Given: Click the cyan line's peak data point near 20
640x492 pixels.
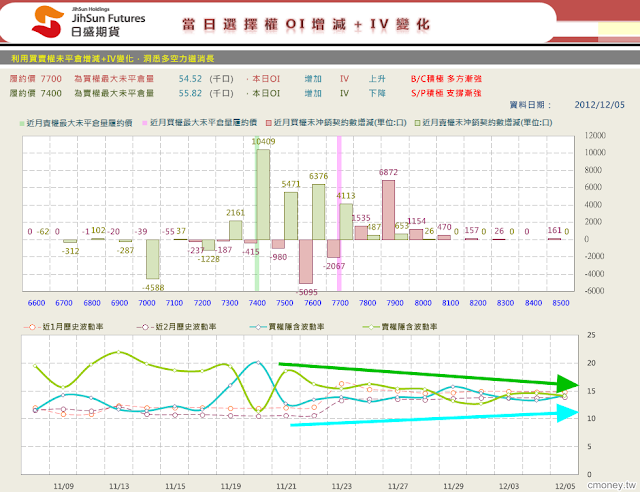Looking at the screenshot, I should (258, 363).
